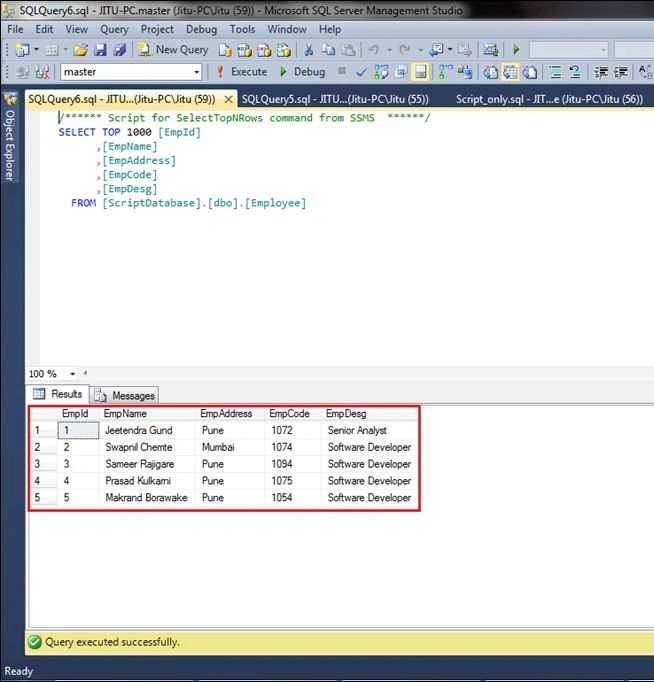
Task: Toggle Include Actual Execution Plan
Action: (x=446, y=72)
